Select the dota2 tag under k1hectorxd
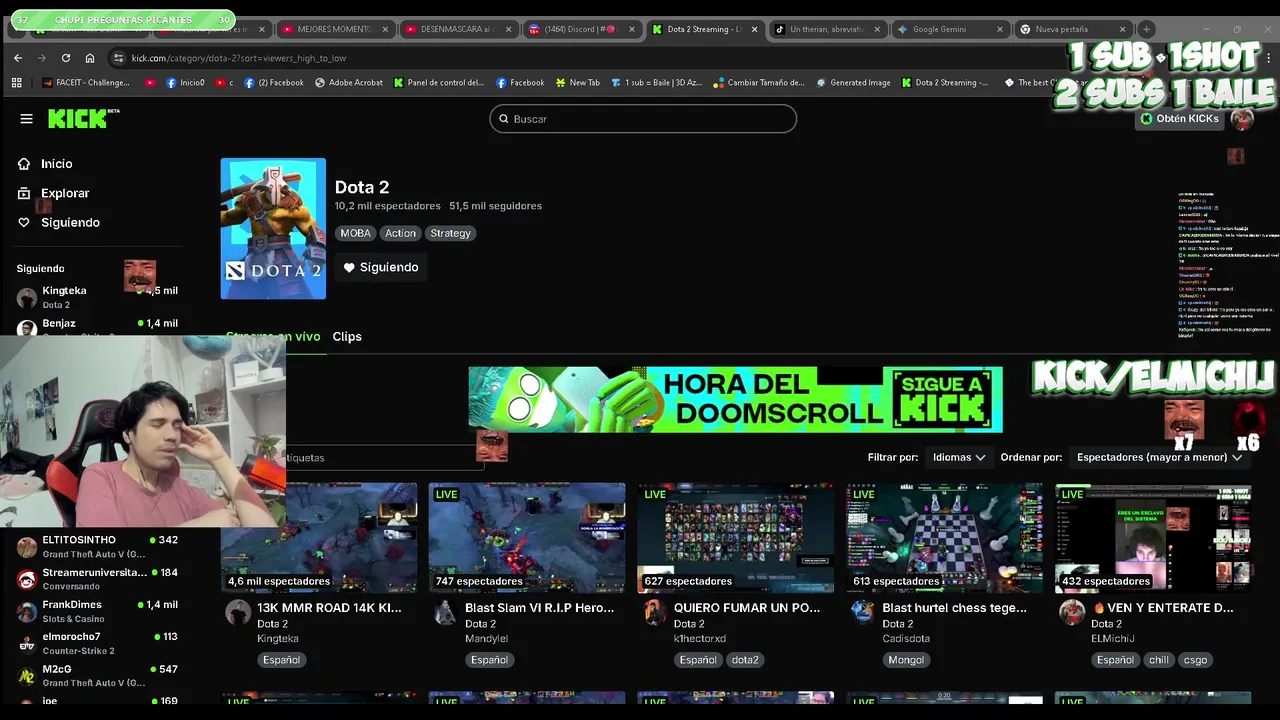Viewport: 1280px width, 720px height. (745, 660)
